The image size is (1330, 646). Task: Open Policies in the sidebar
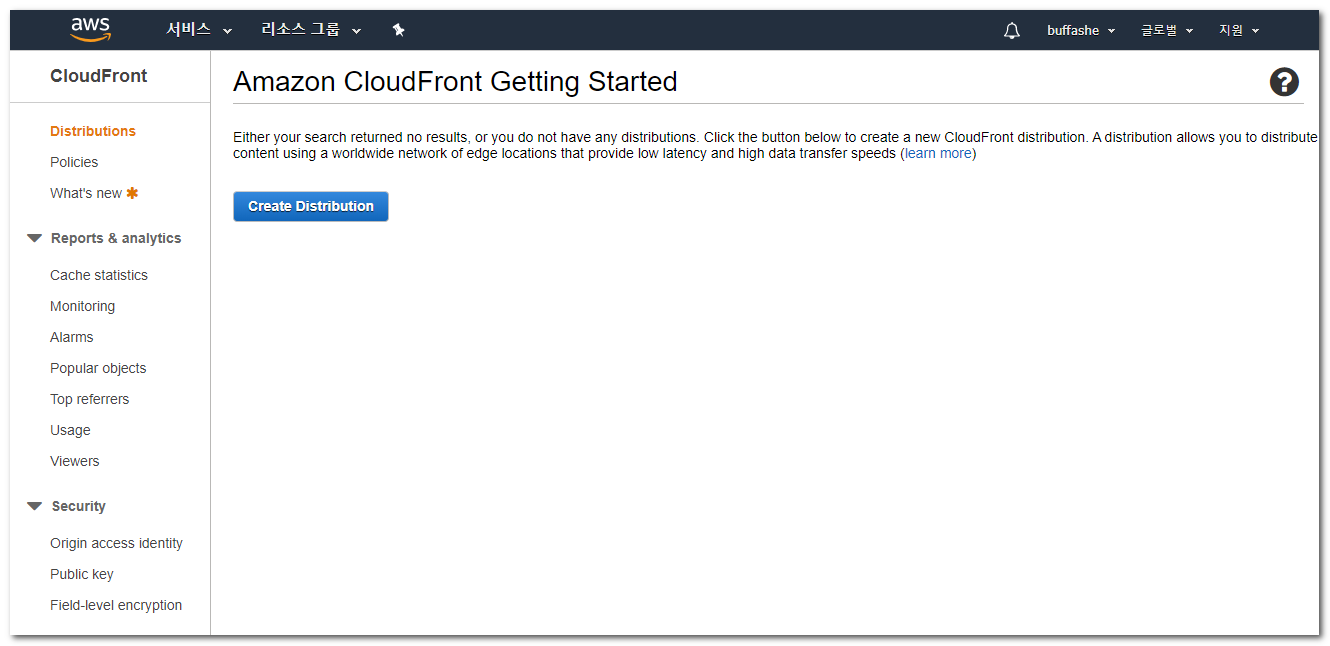tap(74, 162)
